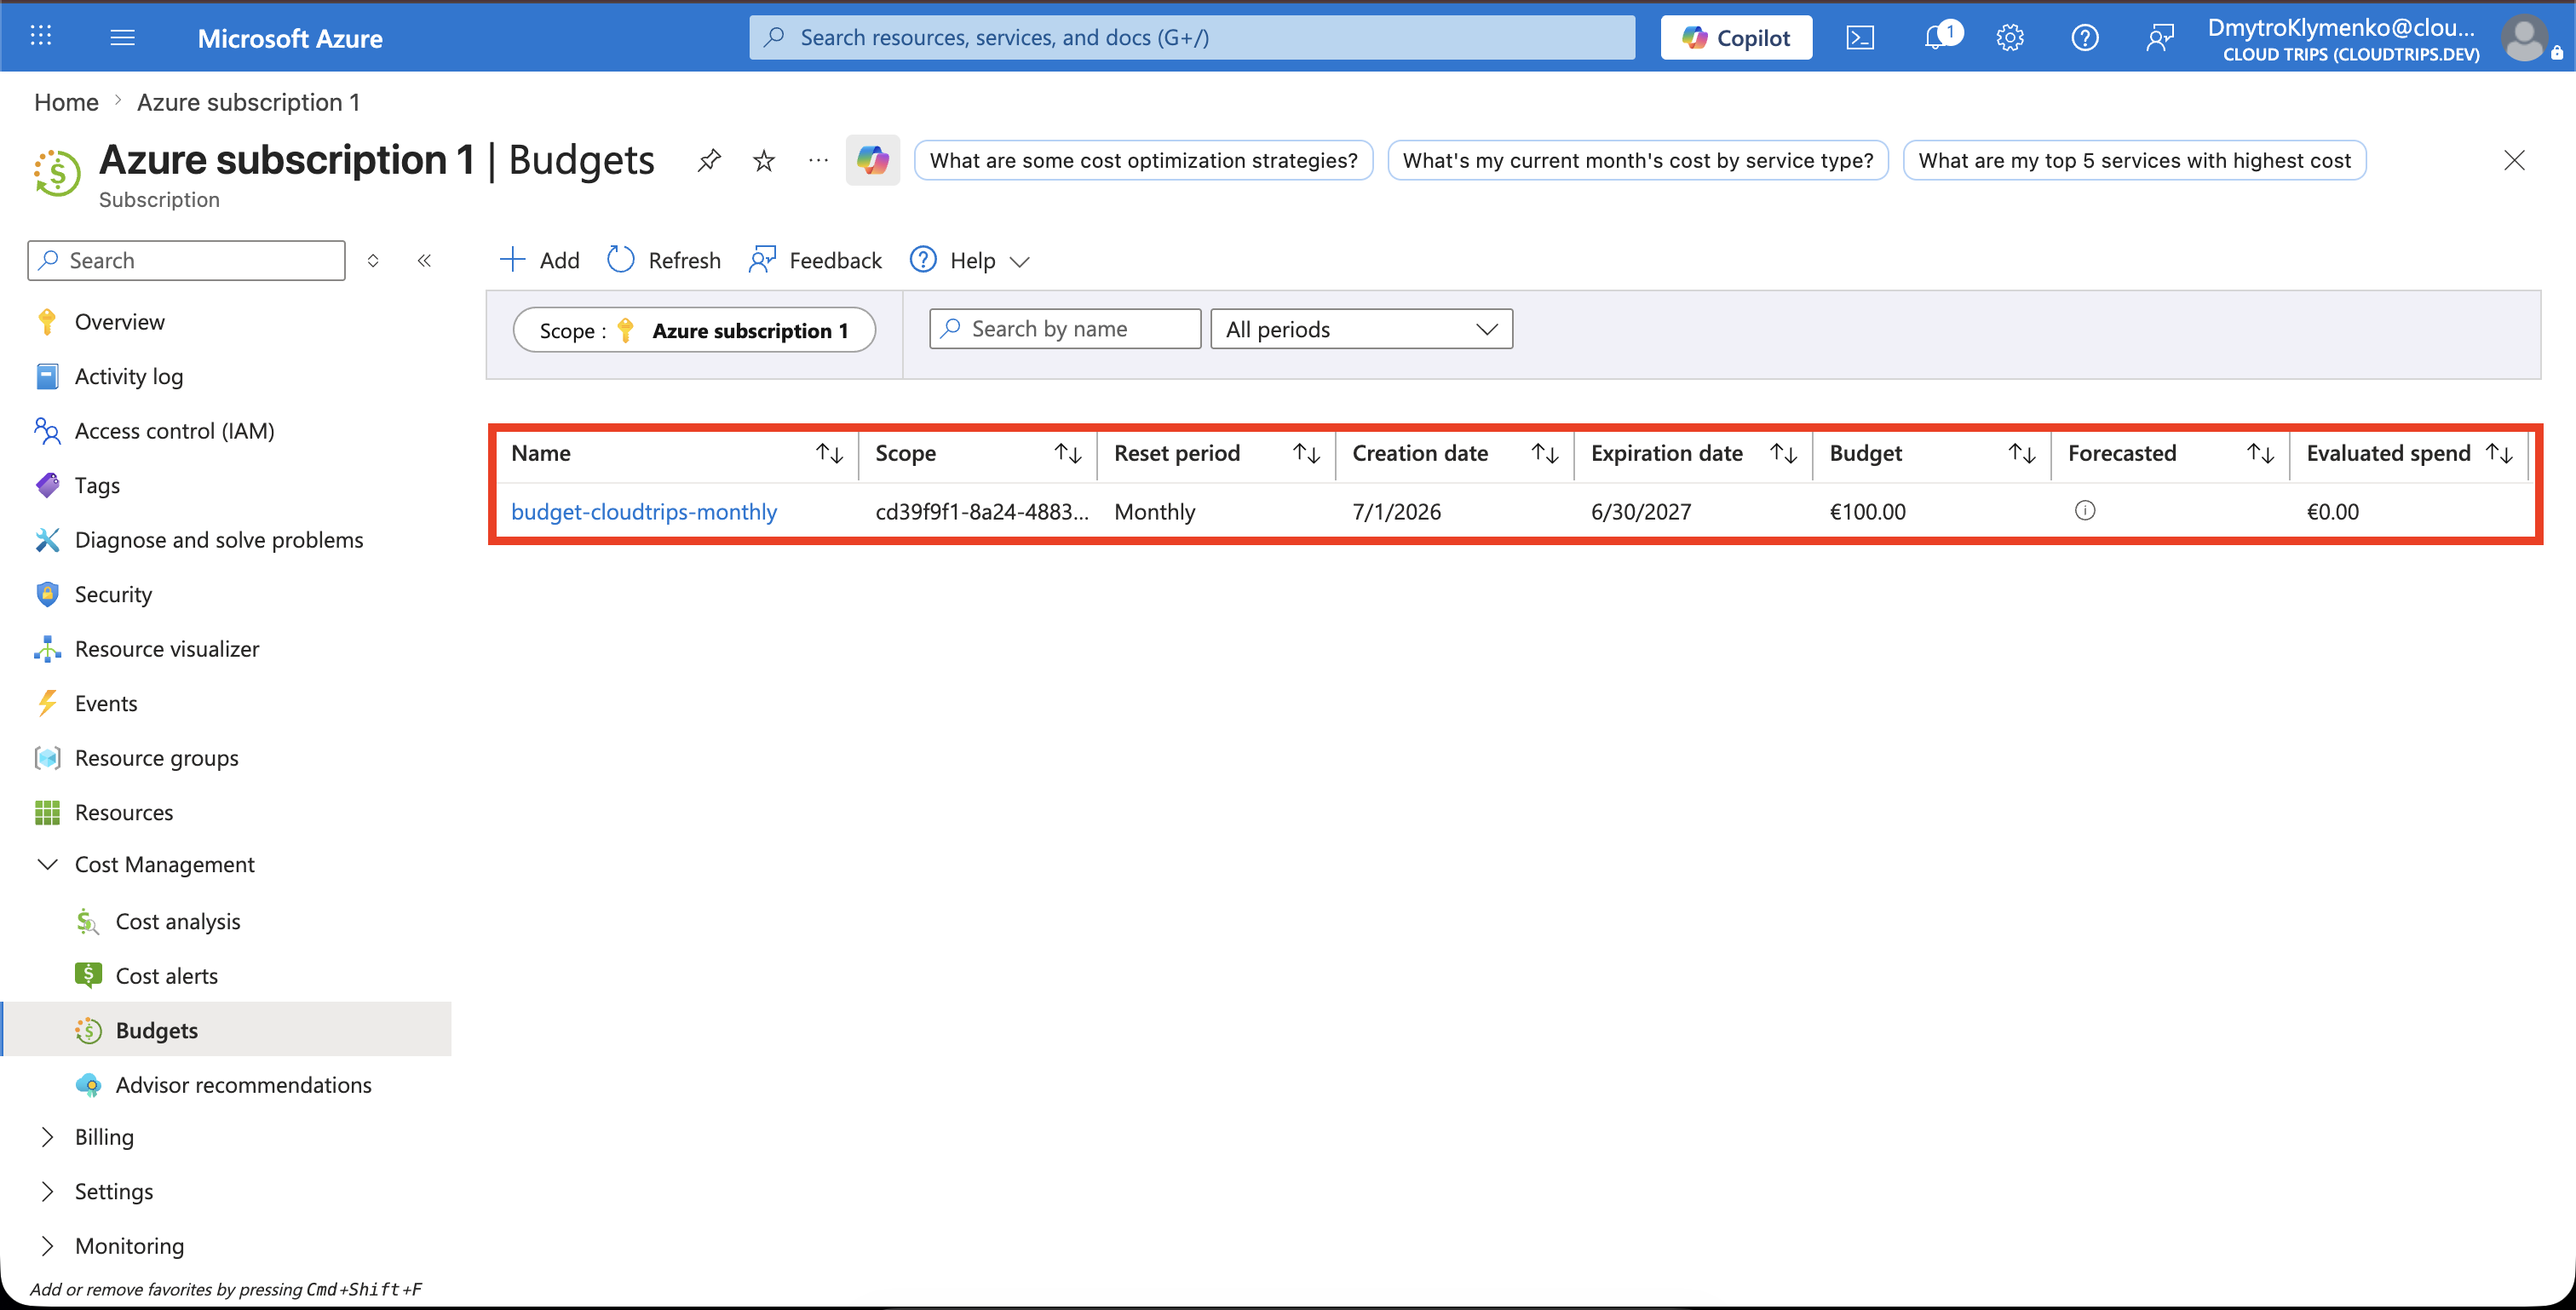This screenshot has height=1310, width=2576.
Task: Open Resource groups
Action: point(156,758)
